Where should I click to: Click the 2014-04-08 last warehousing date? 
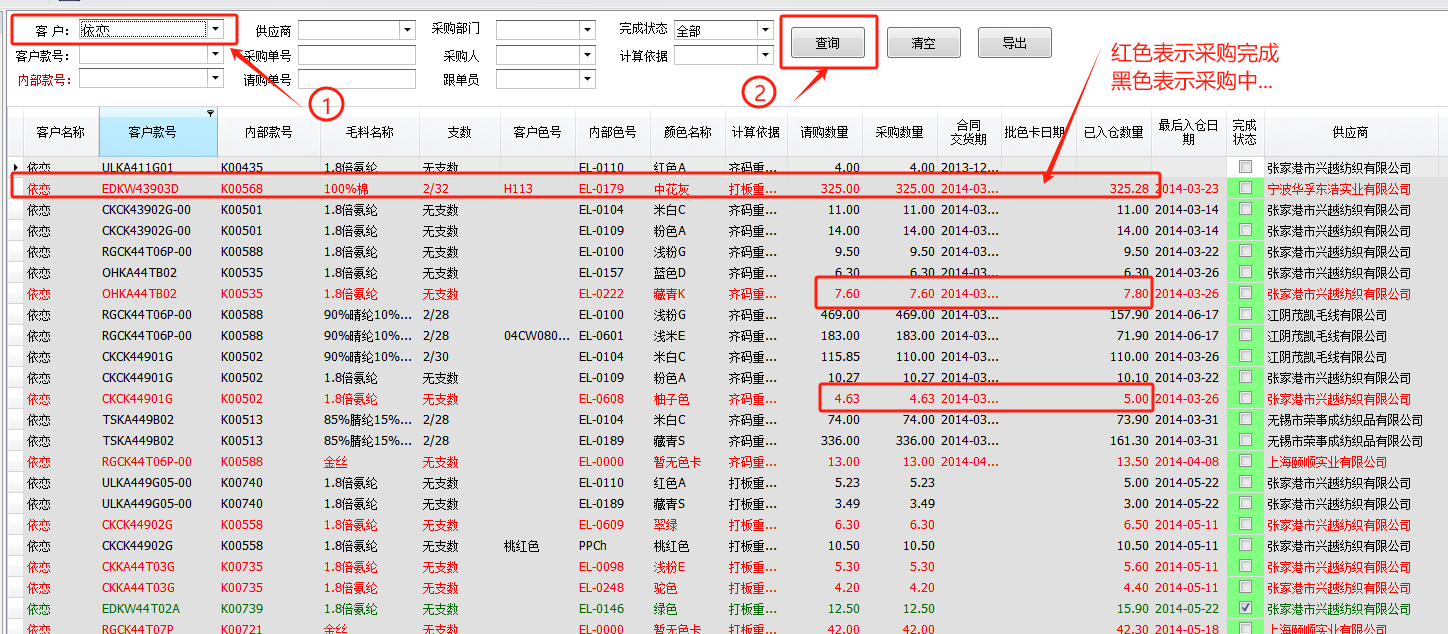(x=1188, y=461)
